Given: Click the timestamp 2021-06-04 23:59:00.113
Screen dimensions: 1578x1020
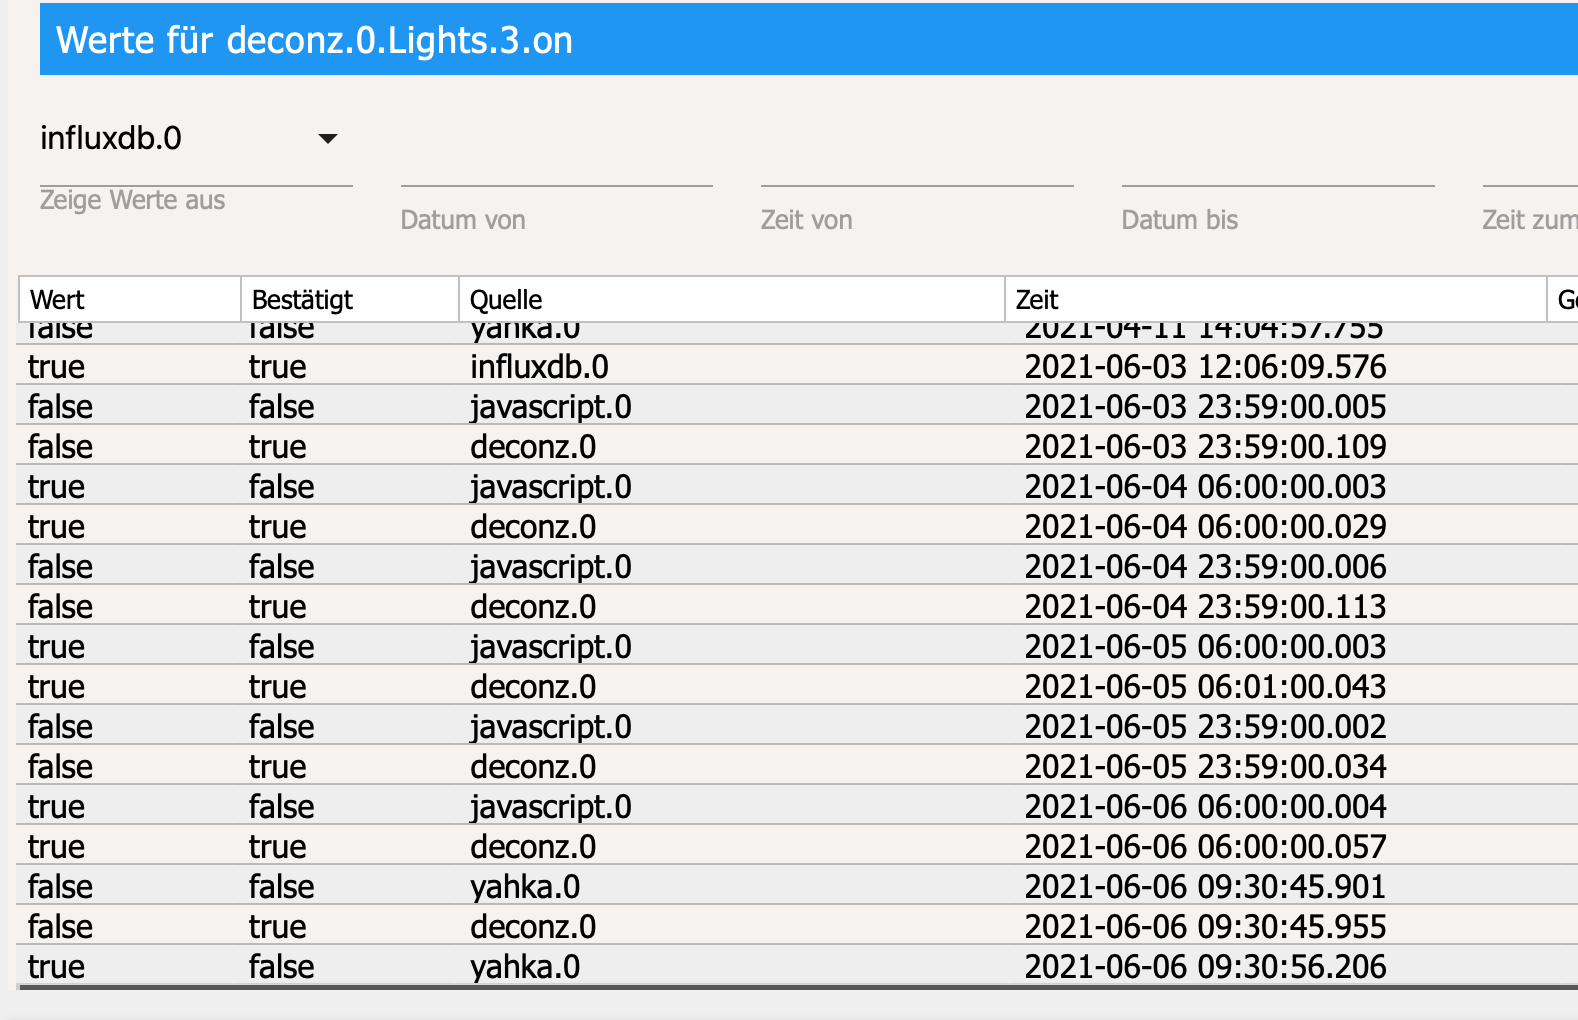Looking at the screenshot, I should (x=1205, y=607).
